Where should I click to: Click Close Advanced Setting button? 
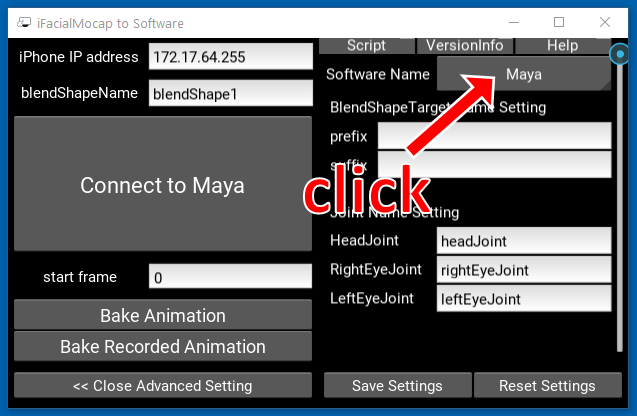(163, 385)
